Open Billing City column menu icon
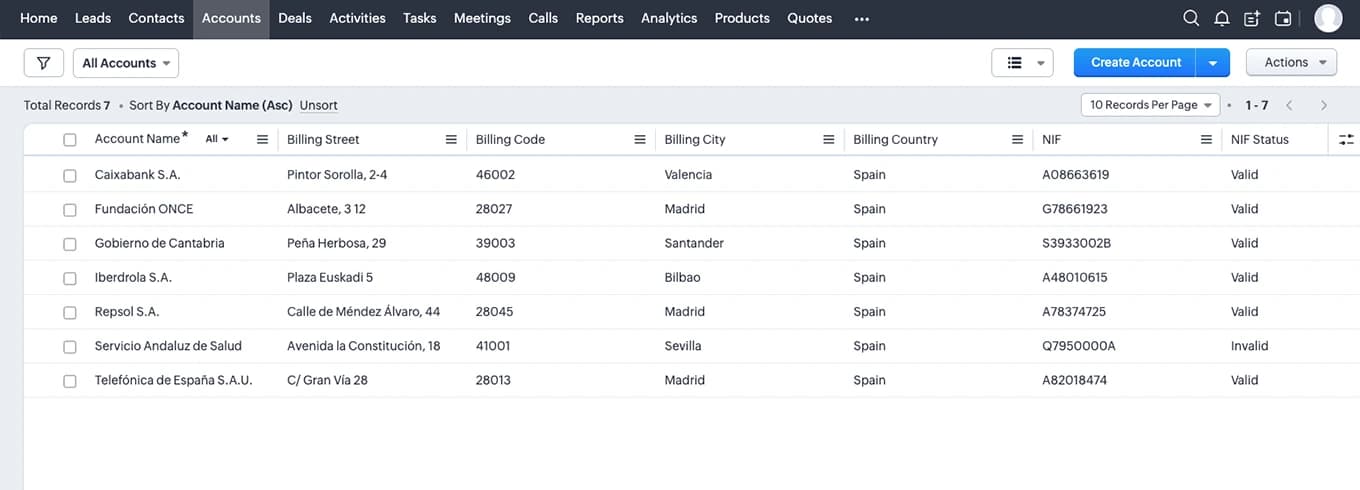1360x490 pixels. pos(829,140)
